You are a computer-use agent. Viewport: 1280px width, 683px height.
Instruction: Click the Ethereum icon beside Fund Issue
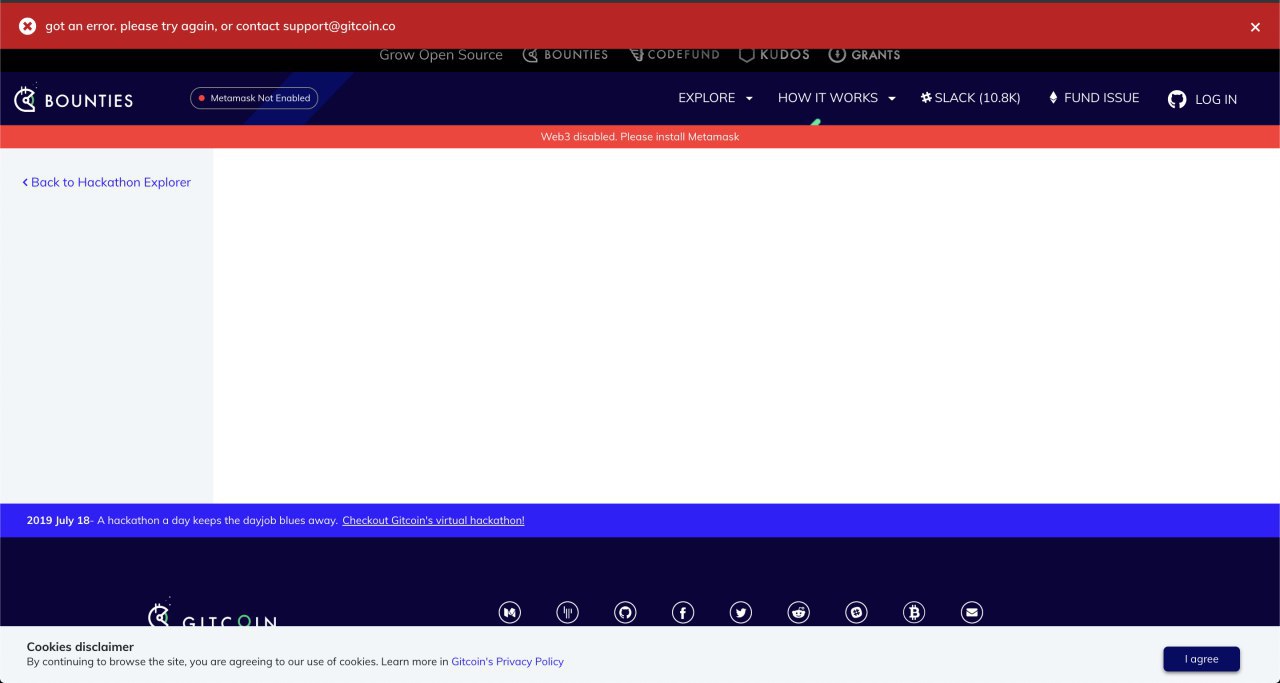1053,98
